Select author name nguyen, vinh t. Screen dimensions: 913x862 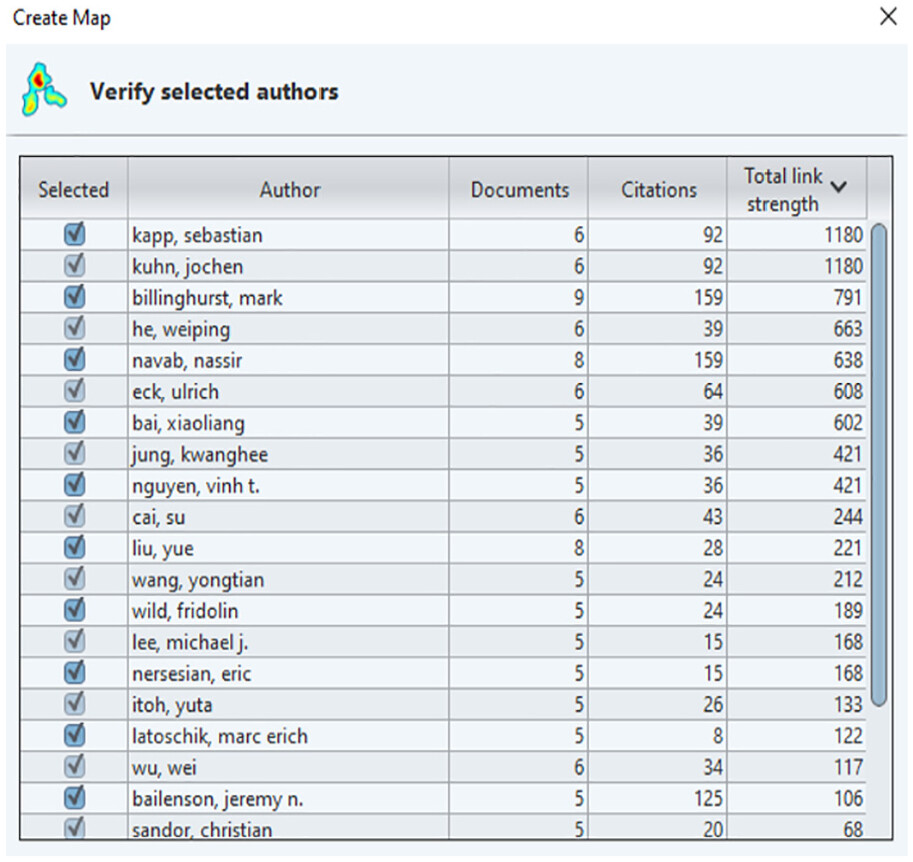(196, 486)
